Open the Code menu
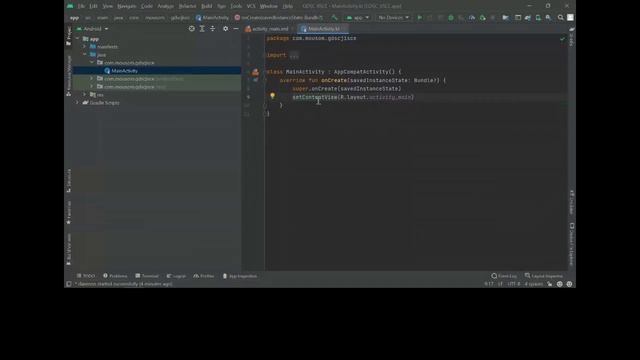This screenshot has height=360, width=640. (x=147, y=6)
